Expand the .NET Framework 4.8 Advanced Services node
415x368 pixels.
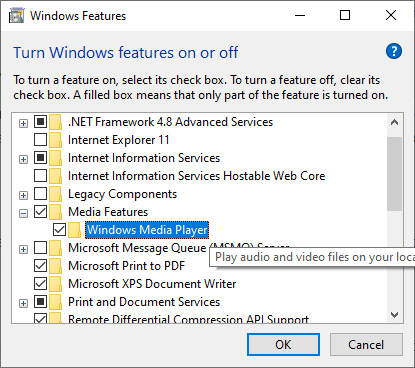point(23,124)
